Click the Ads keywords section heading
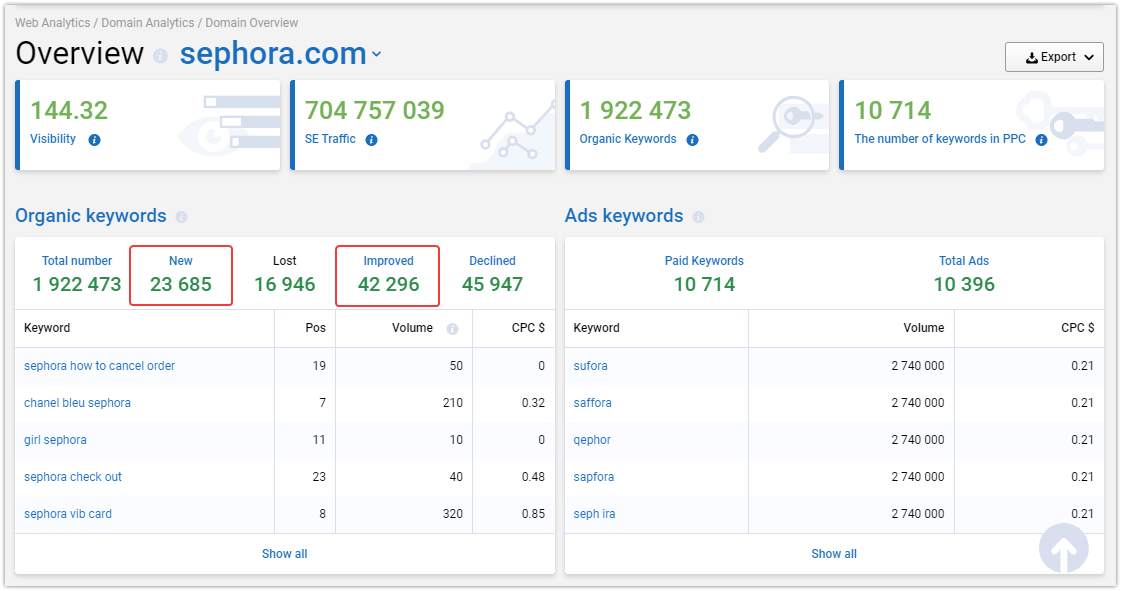This screenshot has width=1121, height=591. pyautogui.click(x=624, y=216)
